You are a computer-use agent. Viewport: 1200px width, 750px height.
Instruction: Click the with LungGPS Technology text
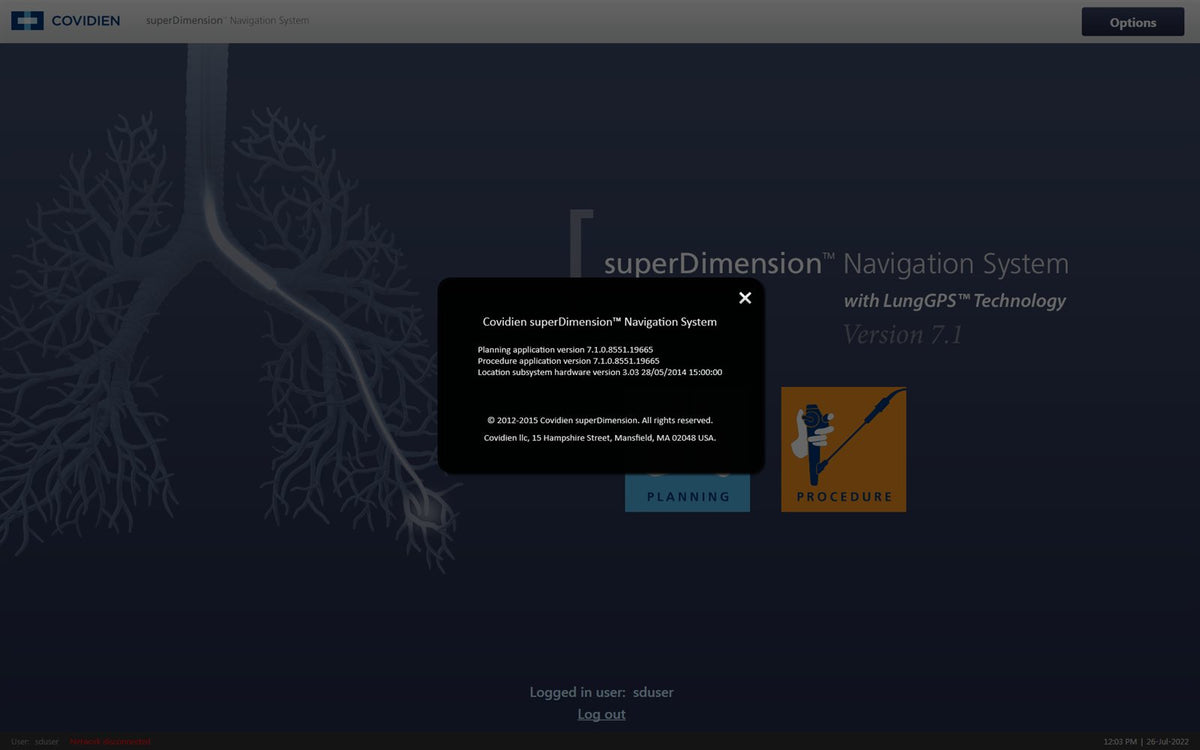pyautogui.click(x=955, y=301)
